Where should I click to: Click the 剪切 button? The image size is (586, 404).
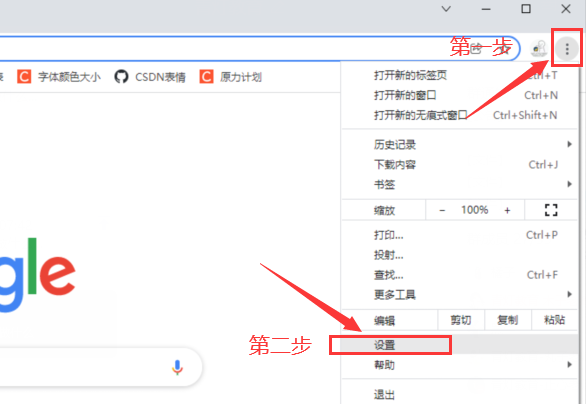(x=461, y=320)
